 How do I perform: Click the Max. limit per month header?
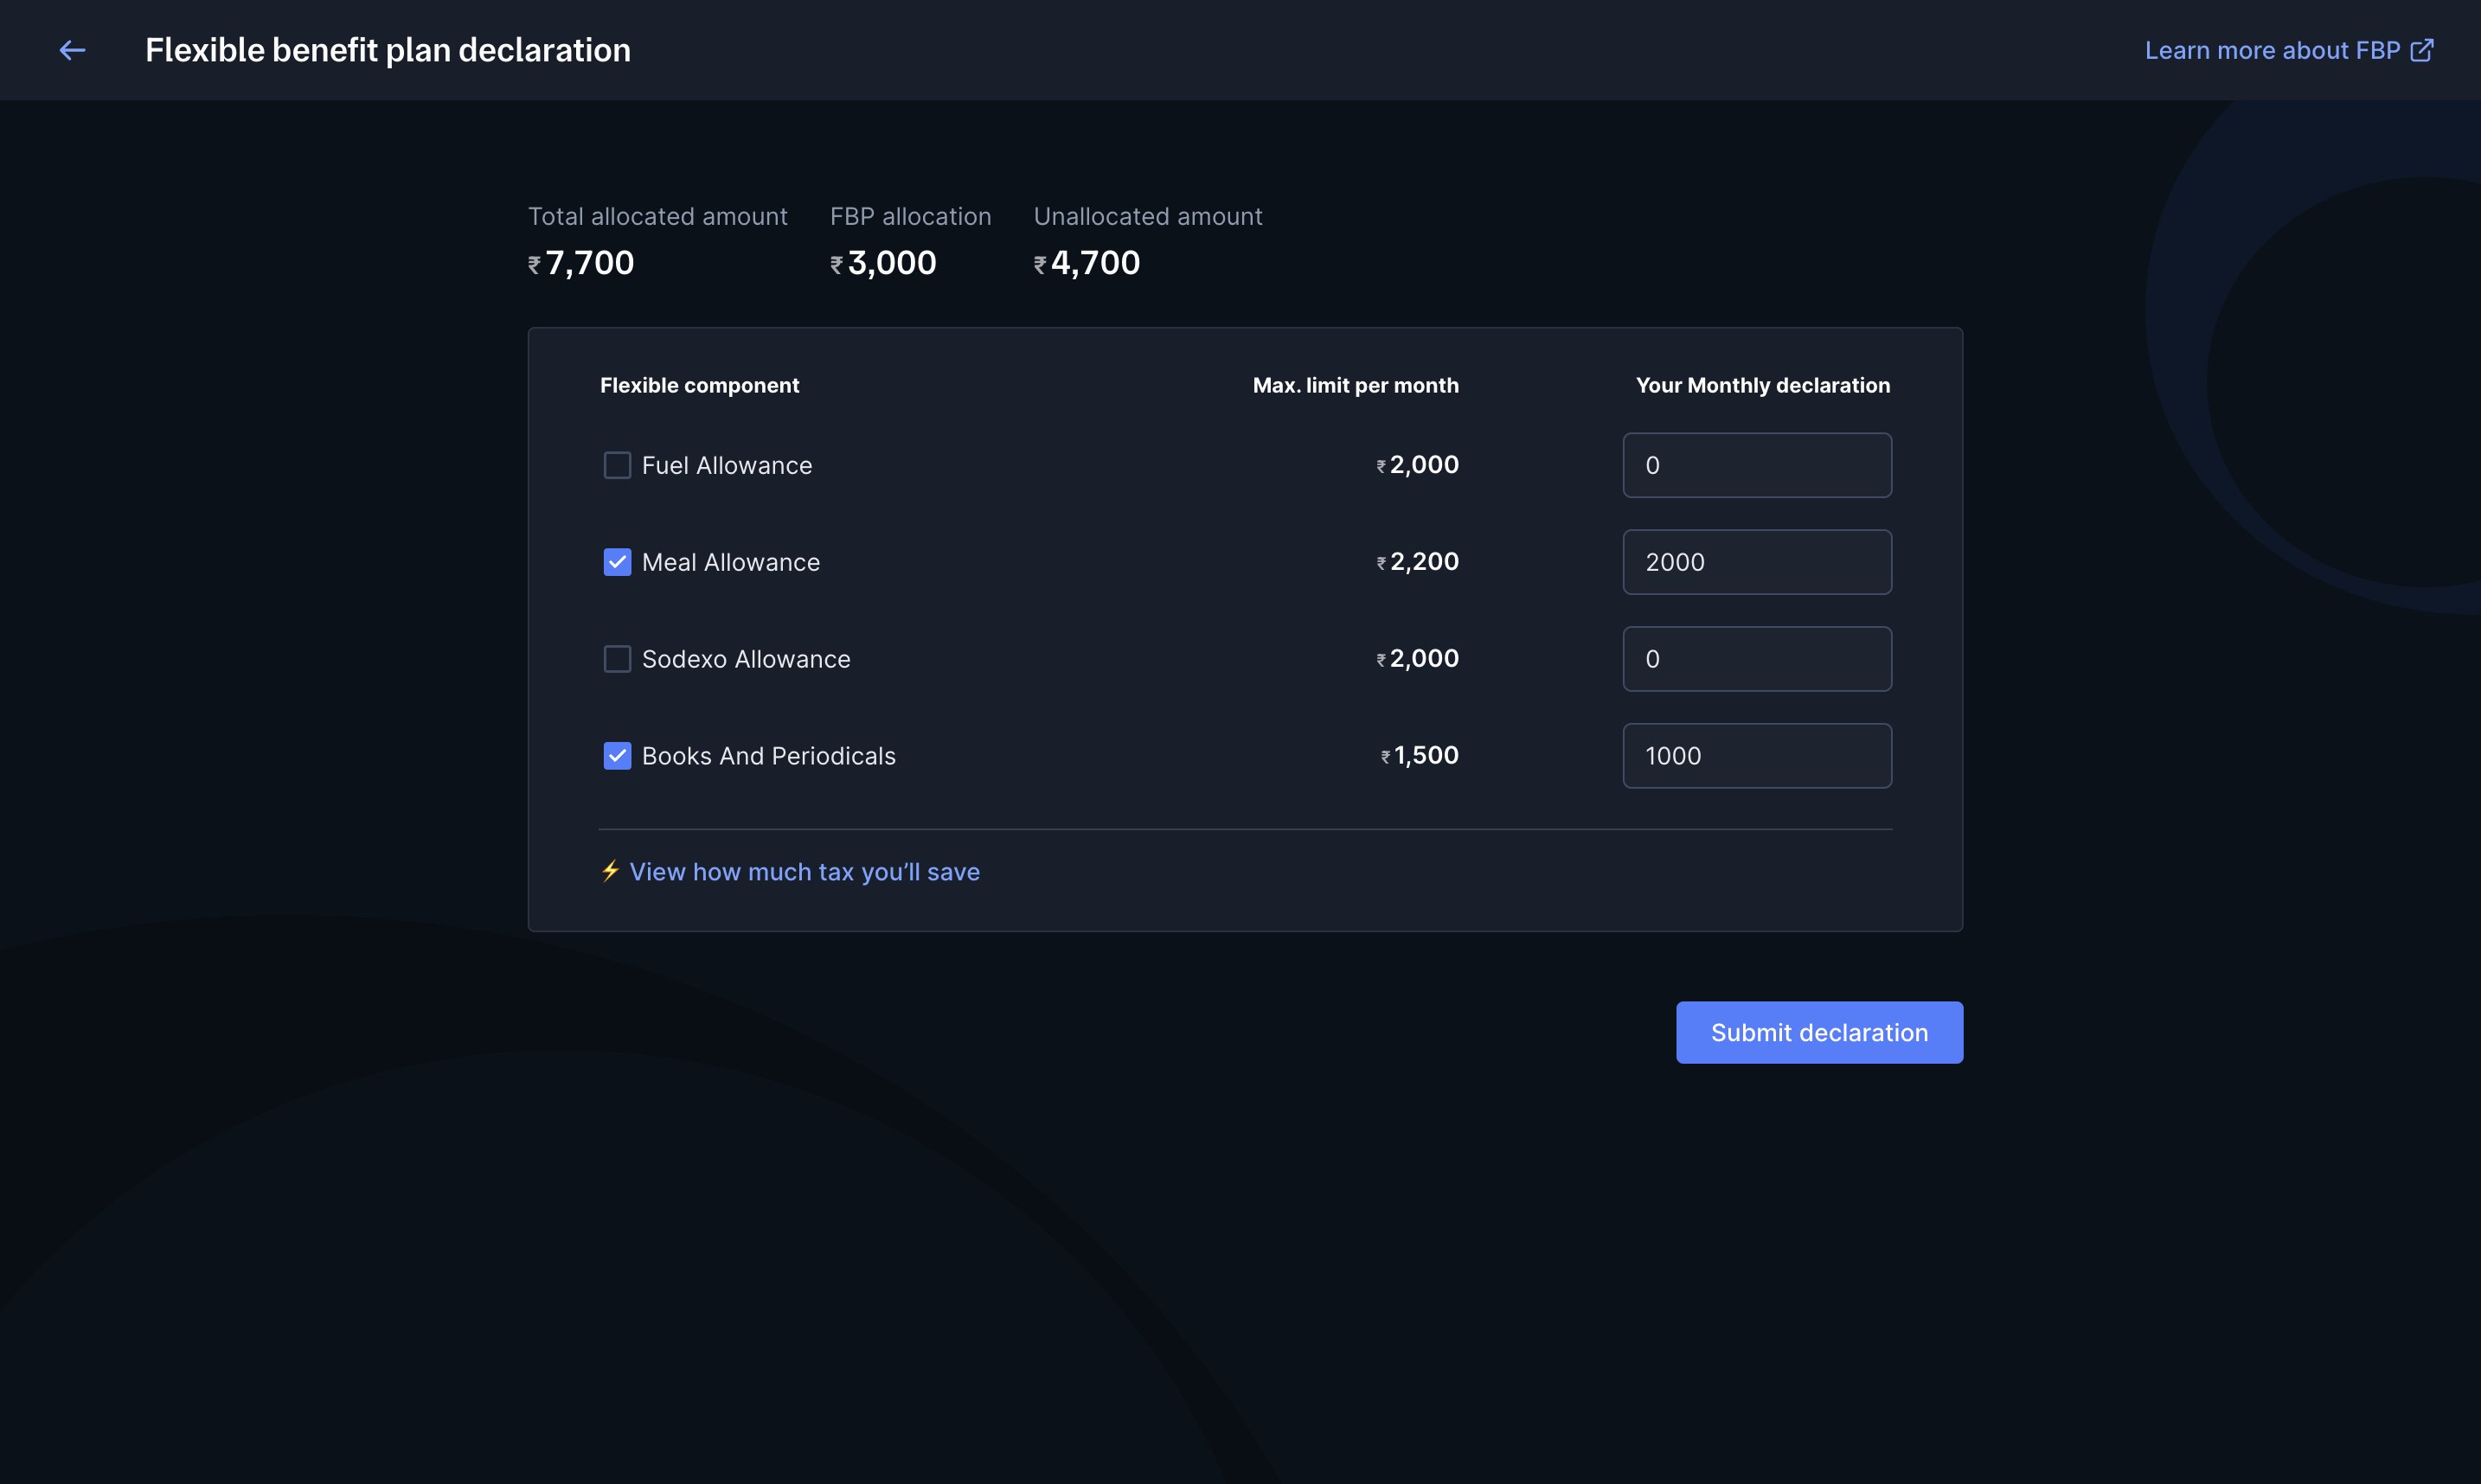pos(1355,385)
